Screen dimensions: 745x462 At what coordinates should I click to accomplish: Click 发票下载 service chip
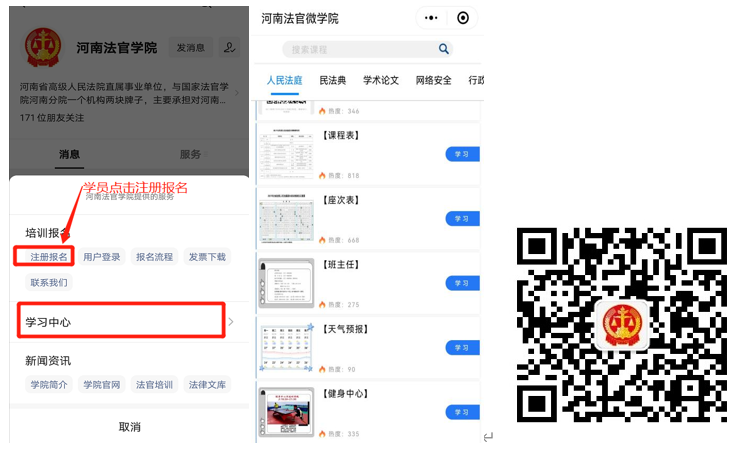click(x=207, y=257)
